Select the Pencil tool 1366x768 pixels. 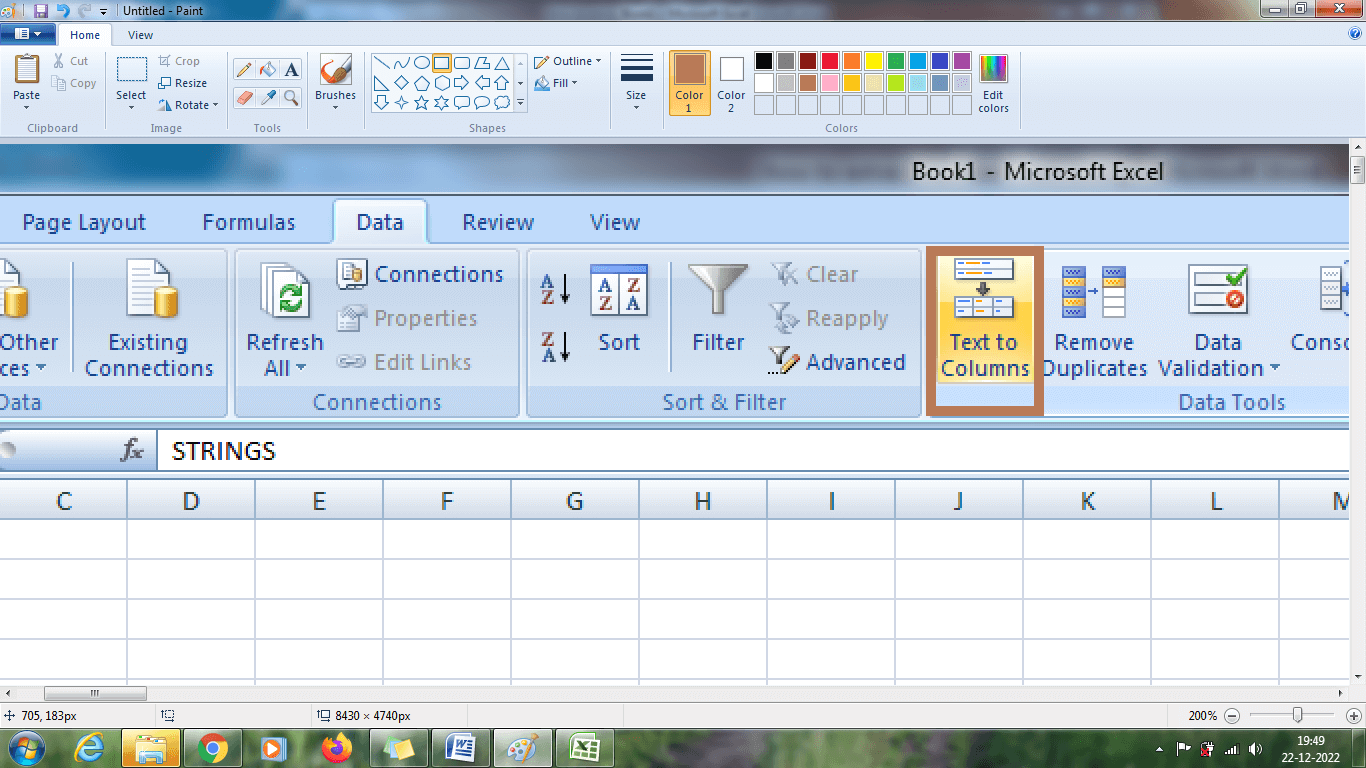(243, 70)
